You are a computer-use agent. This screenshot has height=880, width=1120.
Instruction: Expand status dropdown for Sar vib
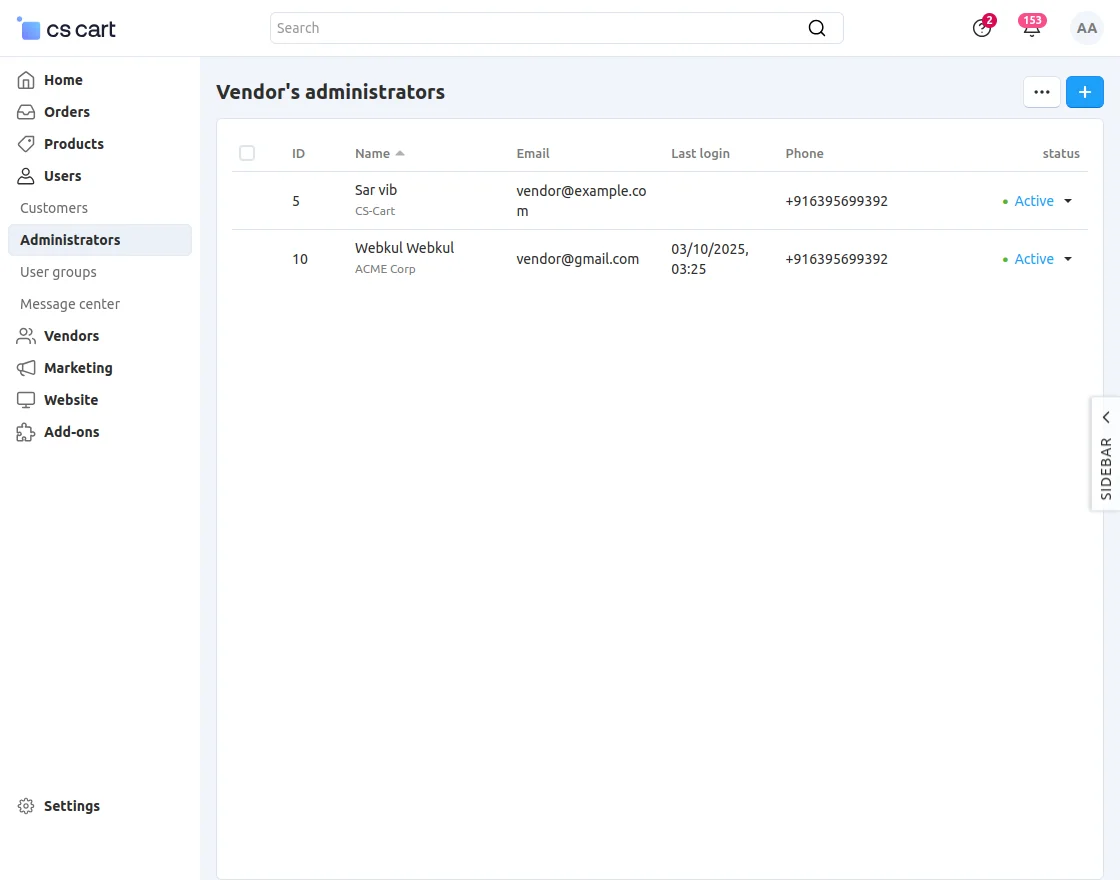tap(1067, 201)
